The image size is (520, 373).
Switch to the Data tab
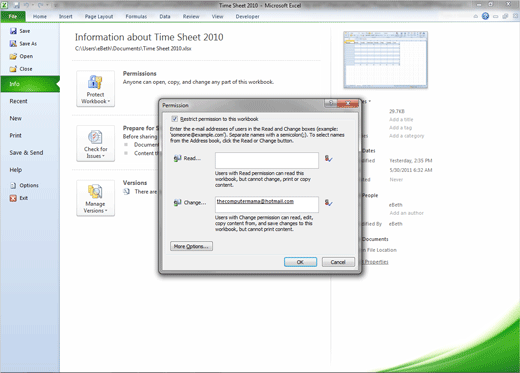tap(165, 16)
